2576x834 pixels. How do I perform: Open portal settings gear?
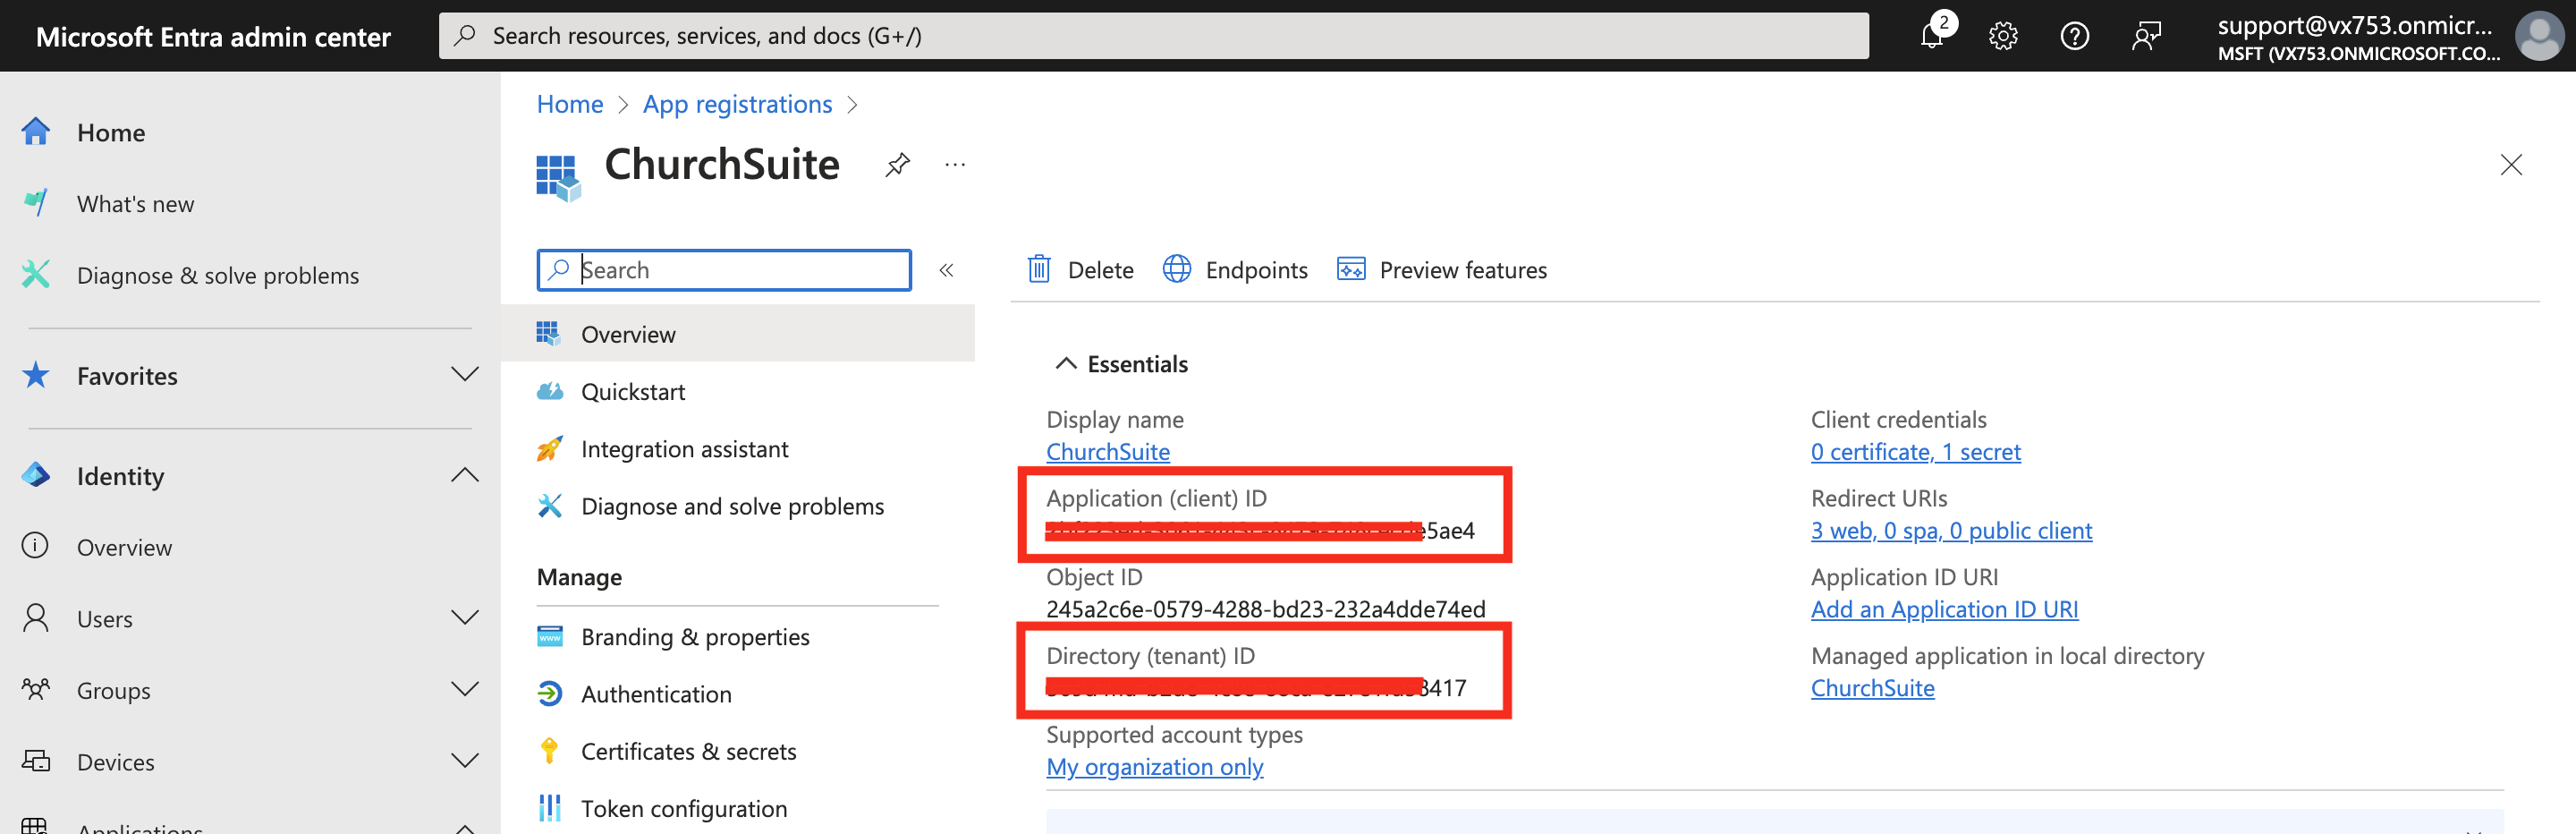(2003, 37)
